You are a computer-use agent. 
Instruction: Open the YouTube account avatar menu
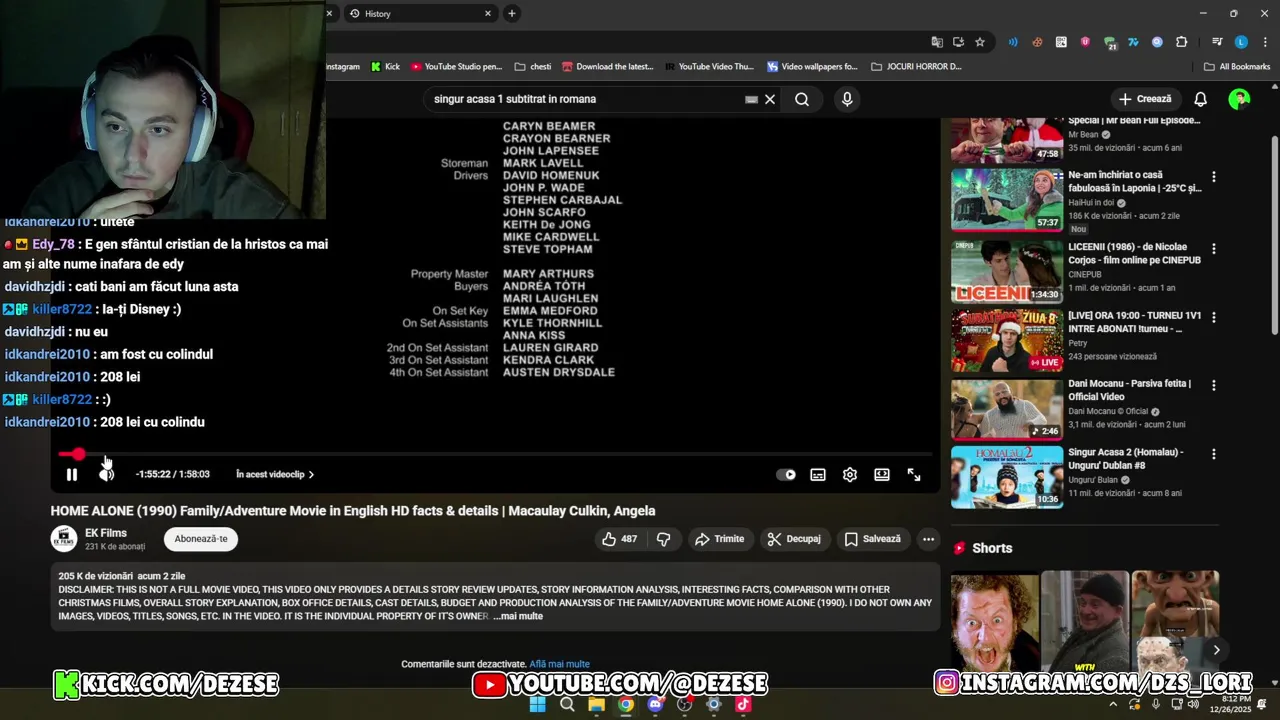tap(1239, 99)
